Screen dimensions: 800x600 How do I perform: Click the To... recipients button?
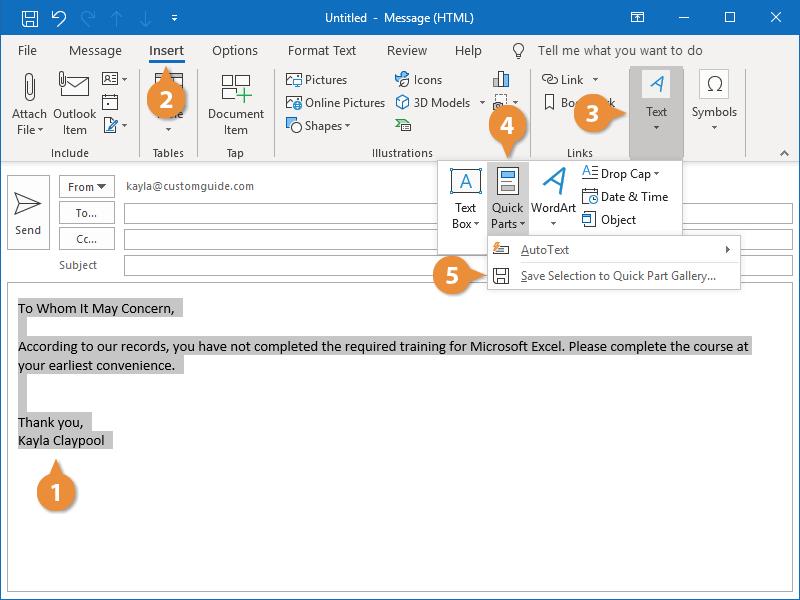pyautogui.click(x=87, y=213)
